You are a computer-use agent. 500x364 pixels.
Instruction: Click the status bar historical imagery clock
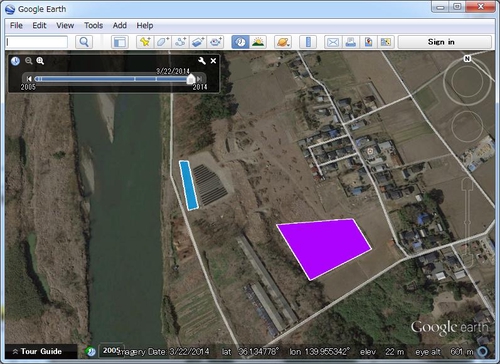pos(90,351)
